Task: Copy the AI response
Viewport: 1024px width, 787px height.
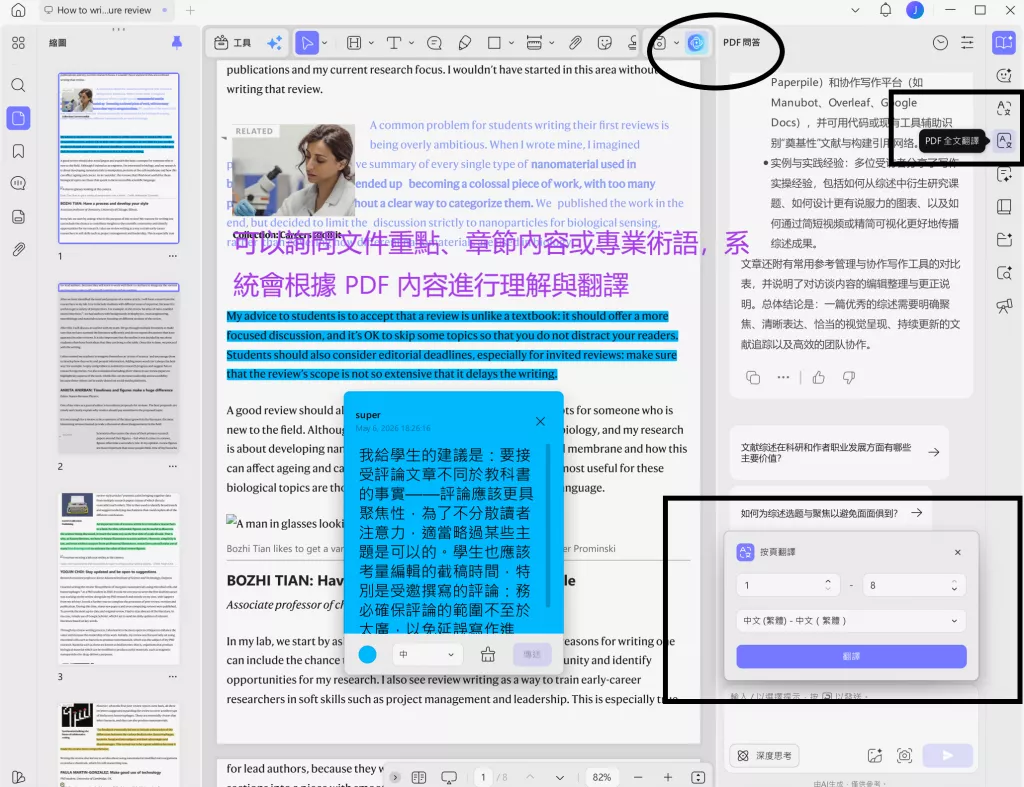Action: point(753,377)
